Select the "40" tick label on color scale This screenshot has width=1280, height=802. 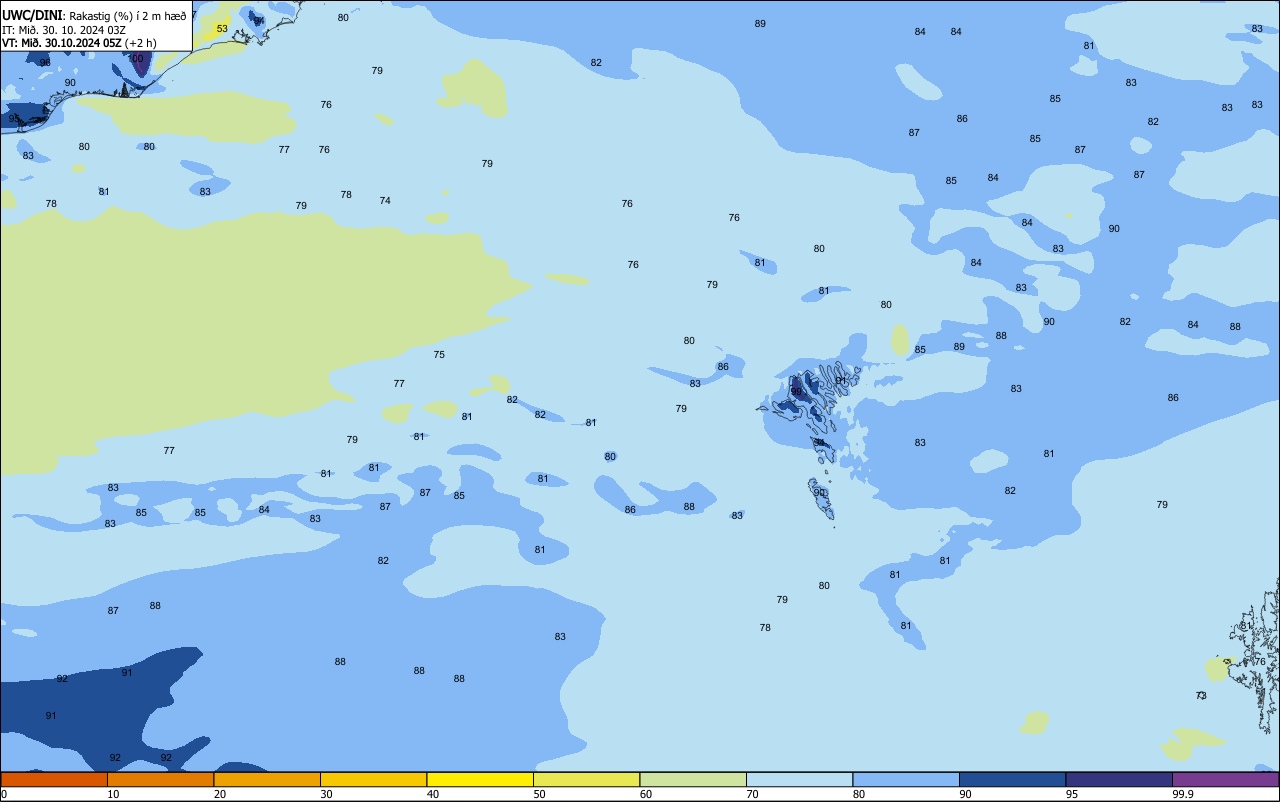point(433,794)
